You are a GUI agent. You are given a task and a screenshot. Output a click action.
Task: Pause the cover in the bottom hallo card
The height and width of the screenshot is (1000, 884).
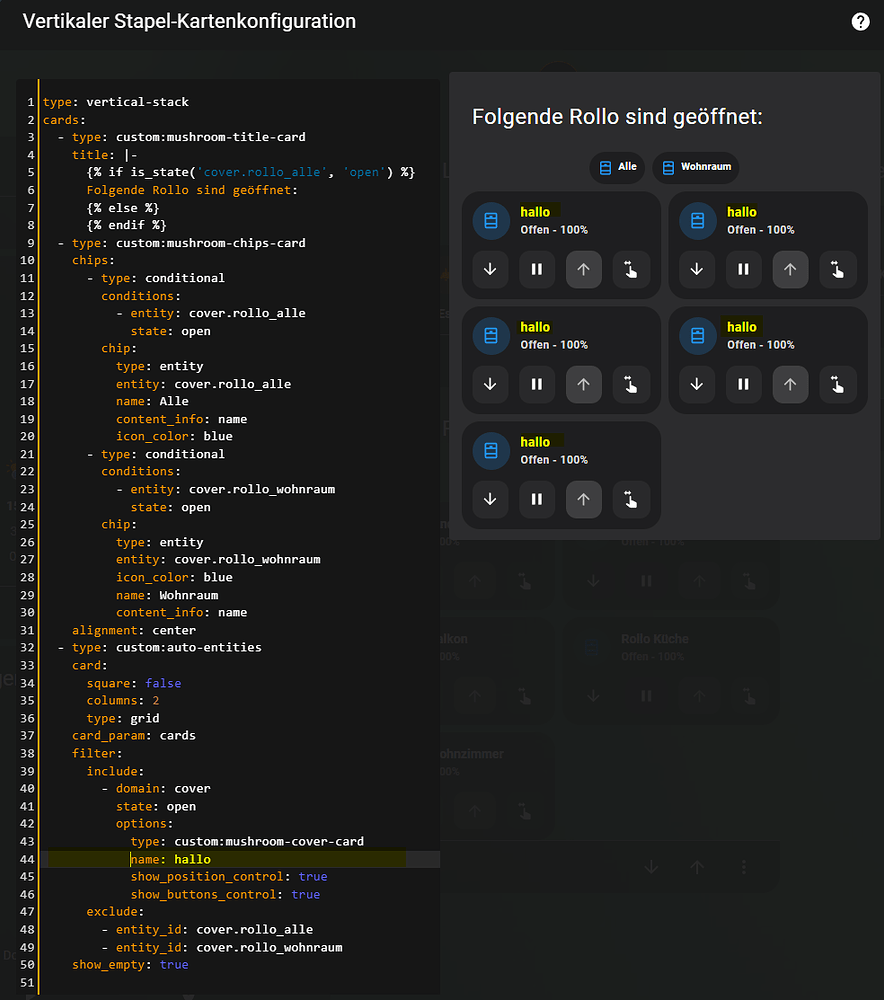click(537, 500)
